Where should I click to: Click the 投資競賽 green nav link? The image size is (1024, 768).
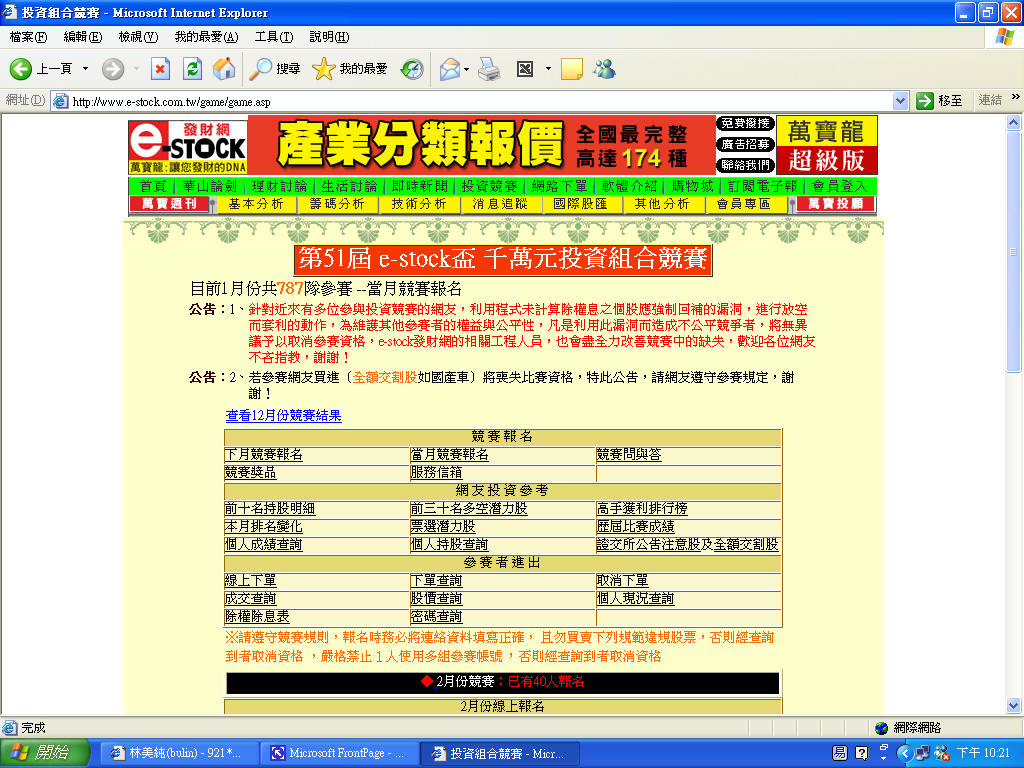(x=489, y=186)
